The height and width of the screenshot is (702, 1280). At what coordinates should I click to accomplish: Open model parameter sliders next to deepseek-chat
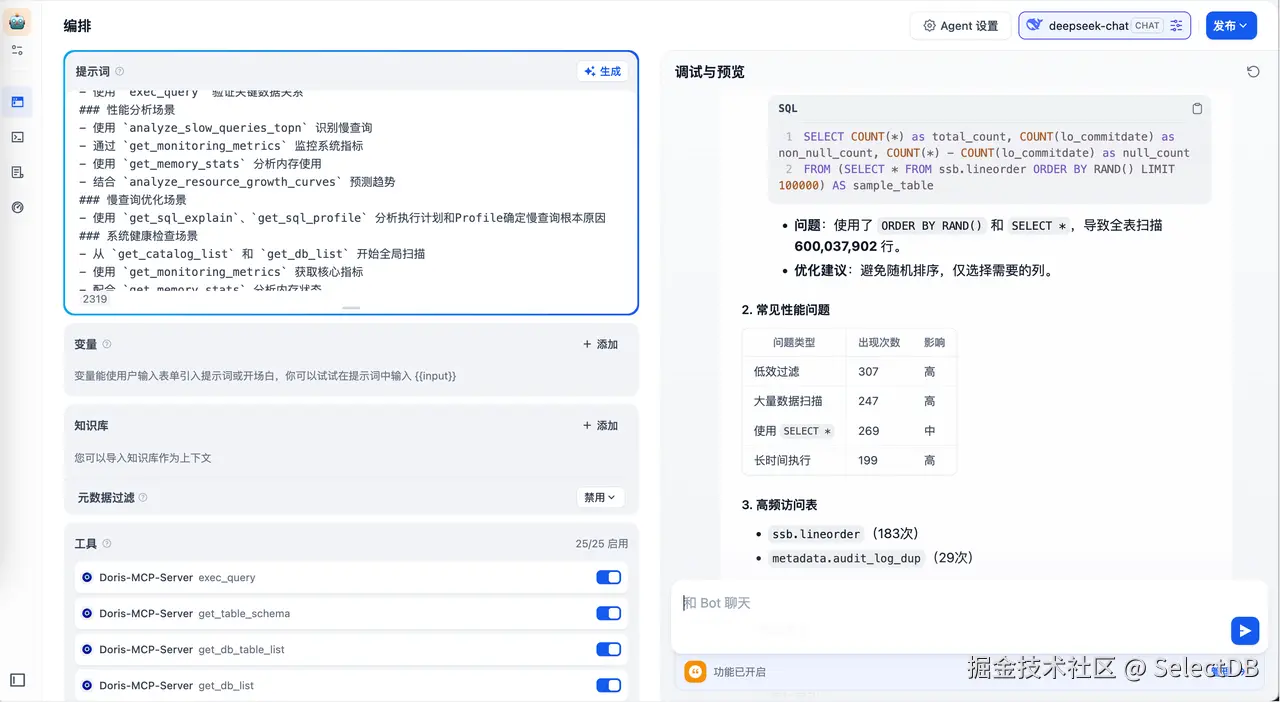pos(1175,25)
